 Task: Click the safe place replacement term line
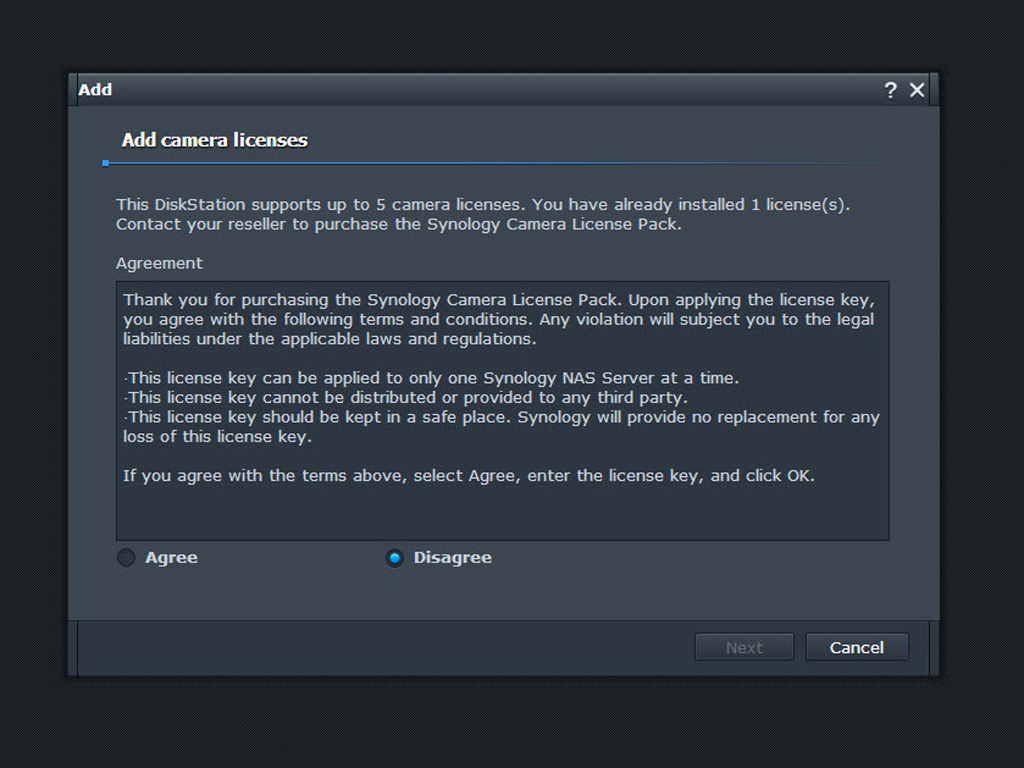tap(502, 427)
